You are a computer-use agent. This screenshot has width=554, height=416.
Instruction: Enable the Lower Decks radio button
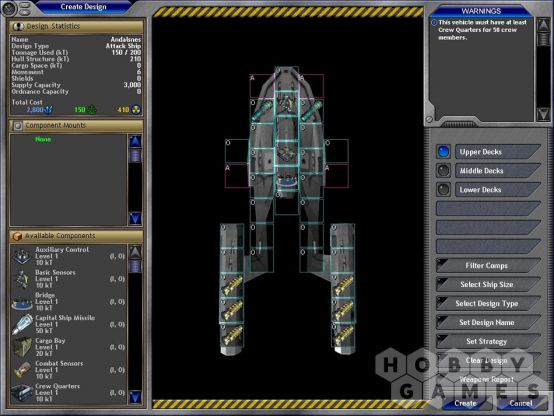click(x=443, y=189)
